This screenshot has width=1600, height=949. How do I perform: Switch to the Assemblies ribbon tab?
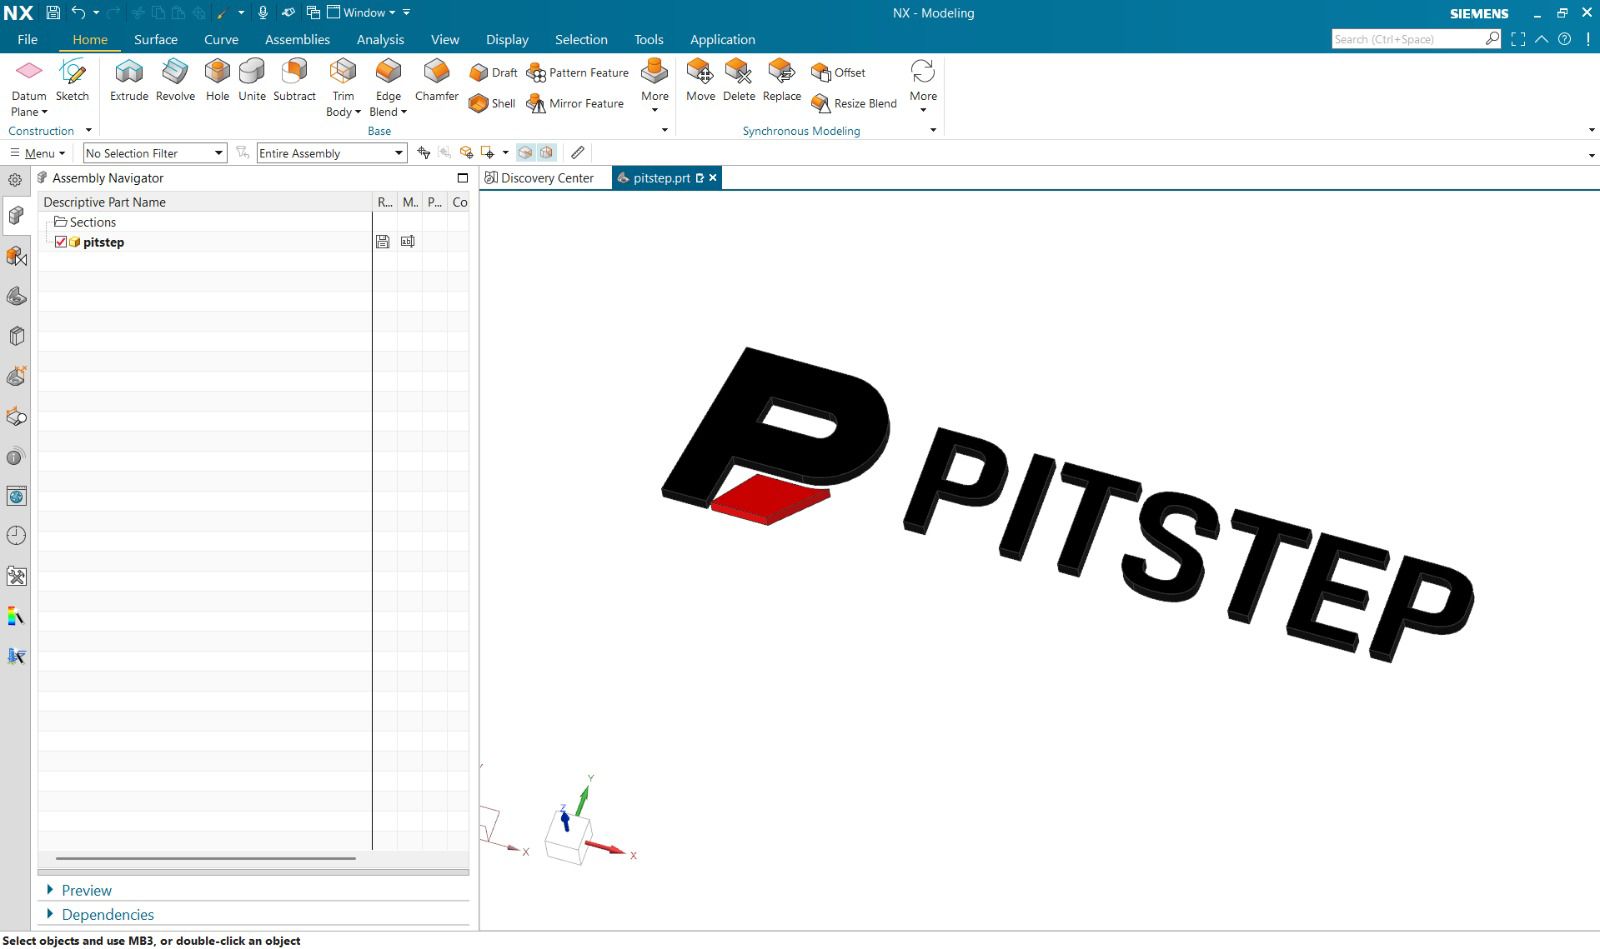[x=297, y=39]
